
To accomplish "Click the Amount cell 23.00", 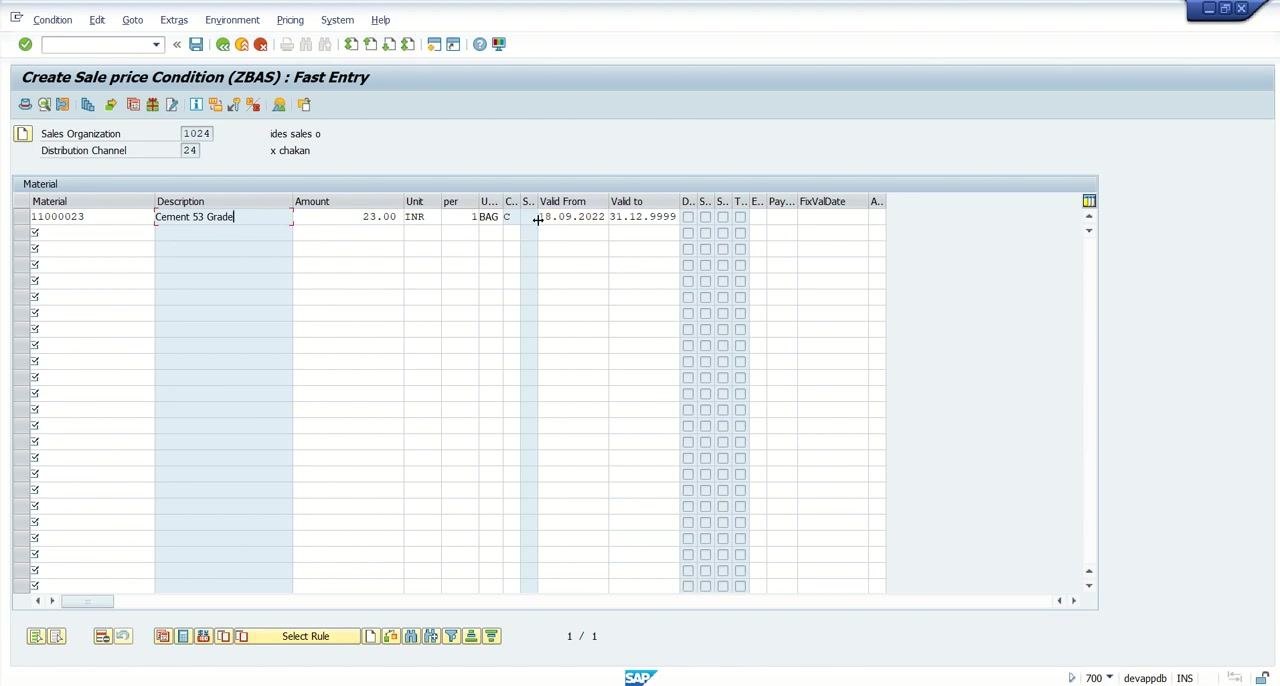I will click(348, 217).
